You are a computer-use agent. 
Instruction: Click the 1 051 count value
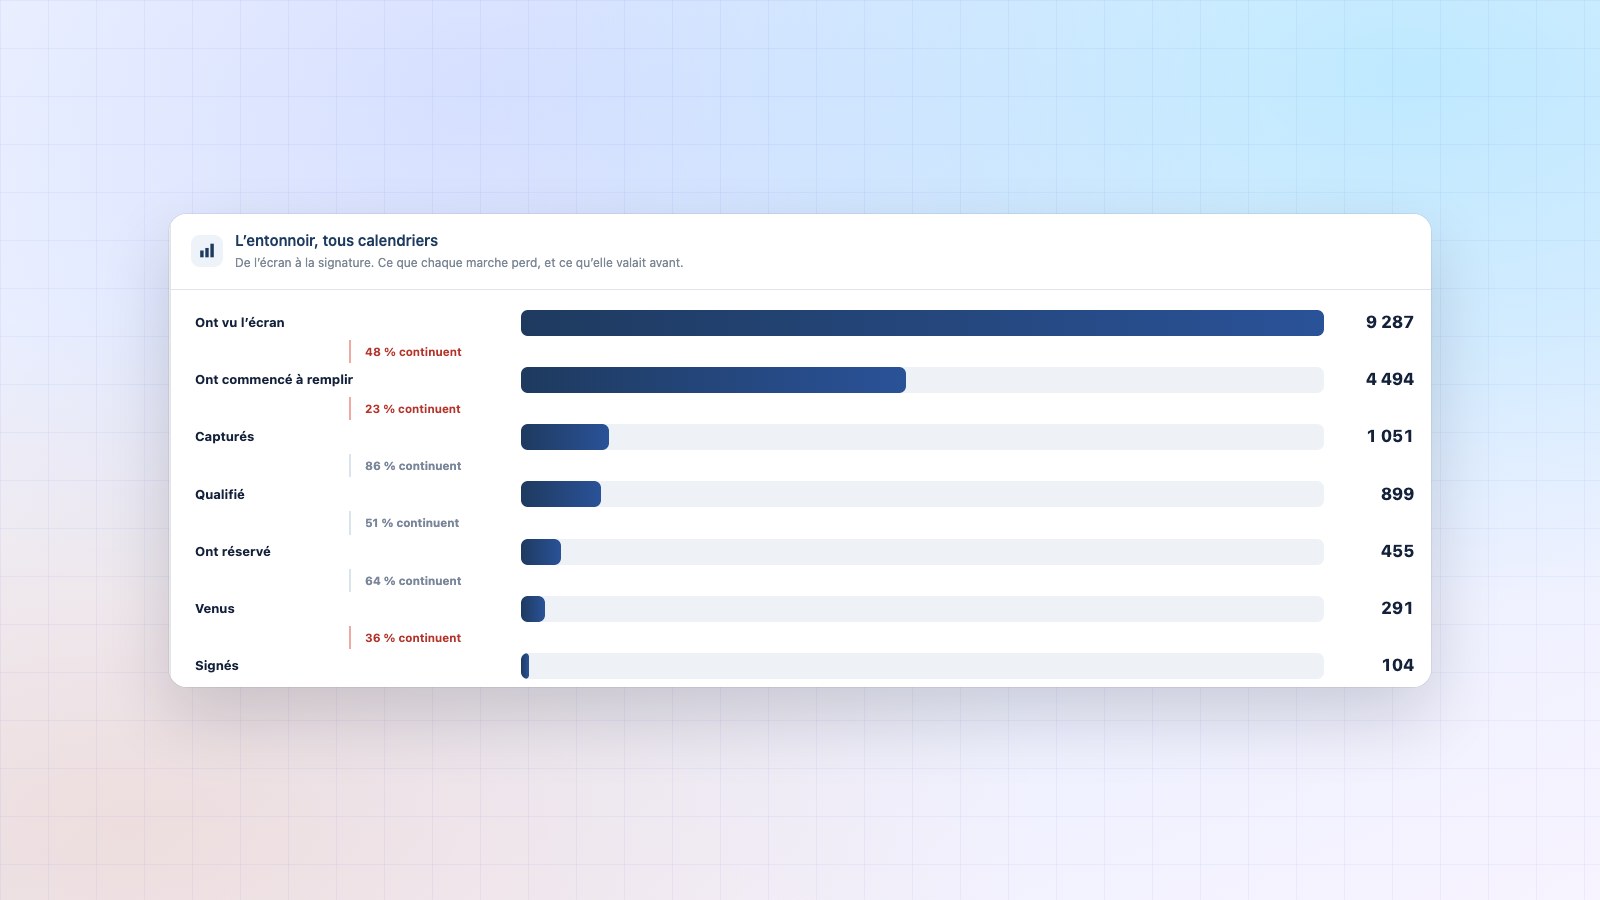click(x=1390, y=436)
